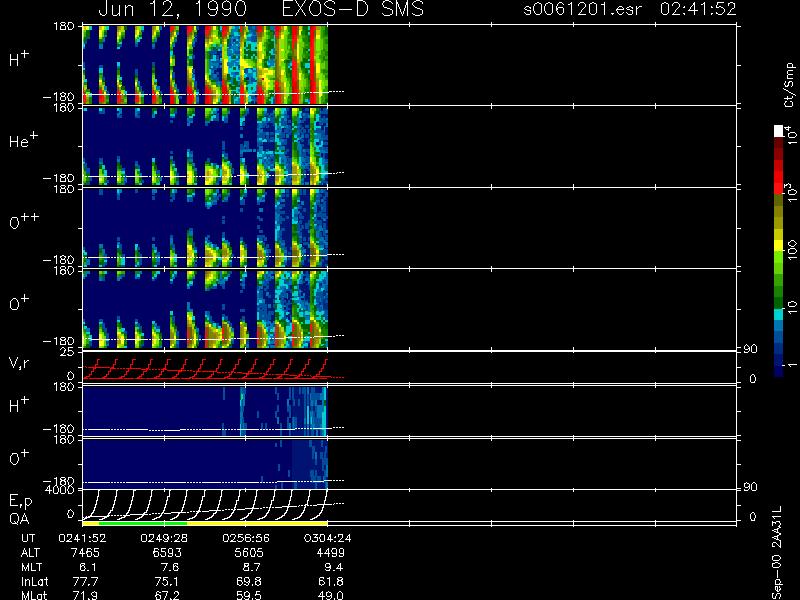Click the altitude value '4499'
The height and width of the screenshot is (600, 800).
pyautogui.click(x=331, y=553)
